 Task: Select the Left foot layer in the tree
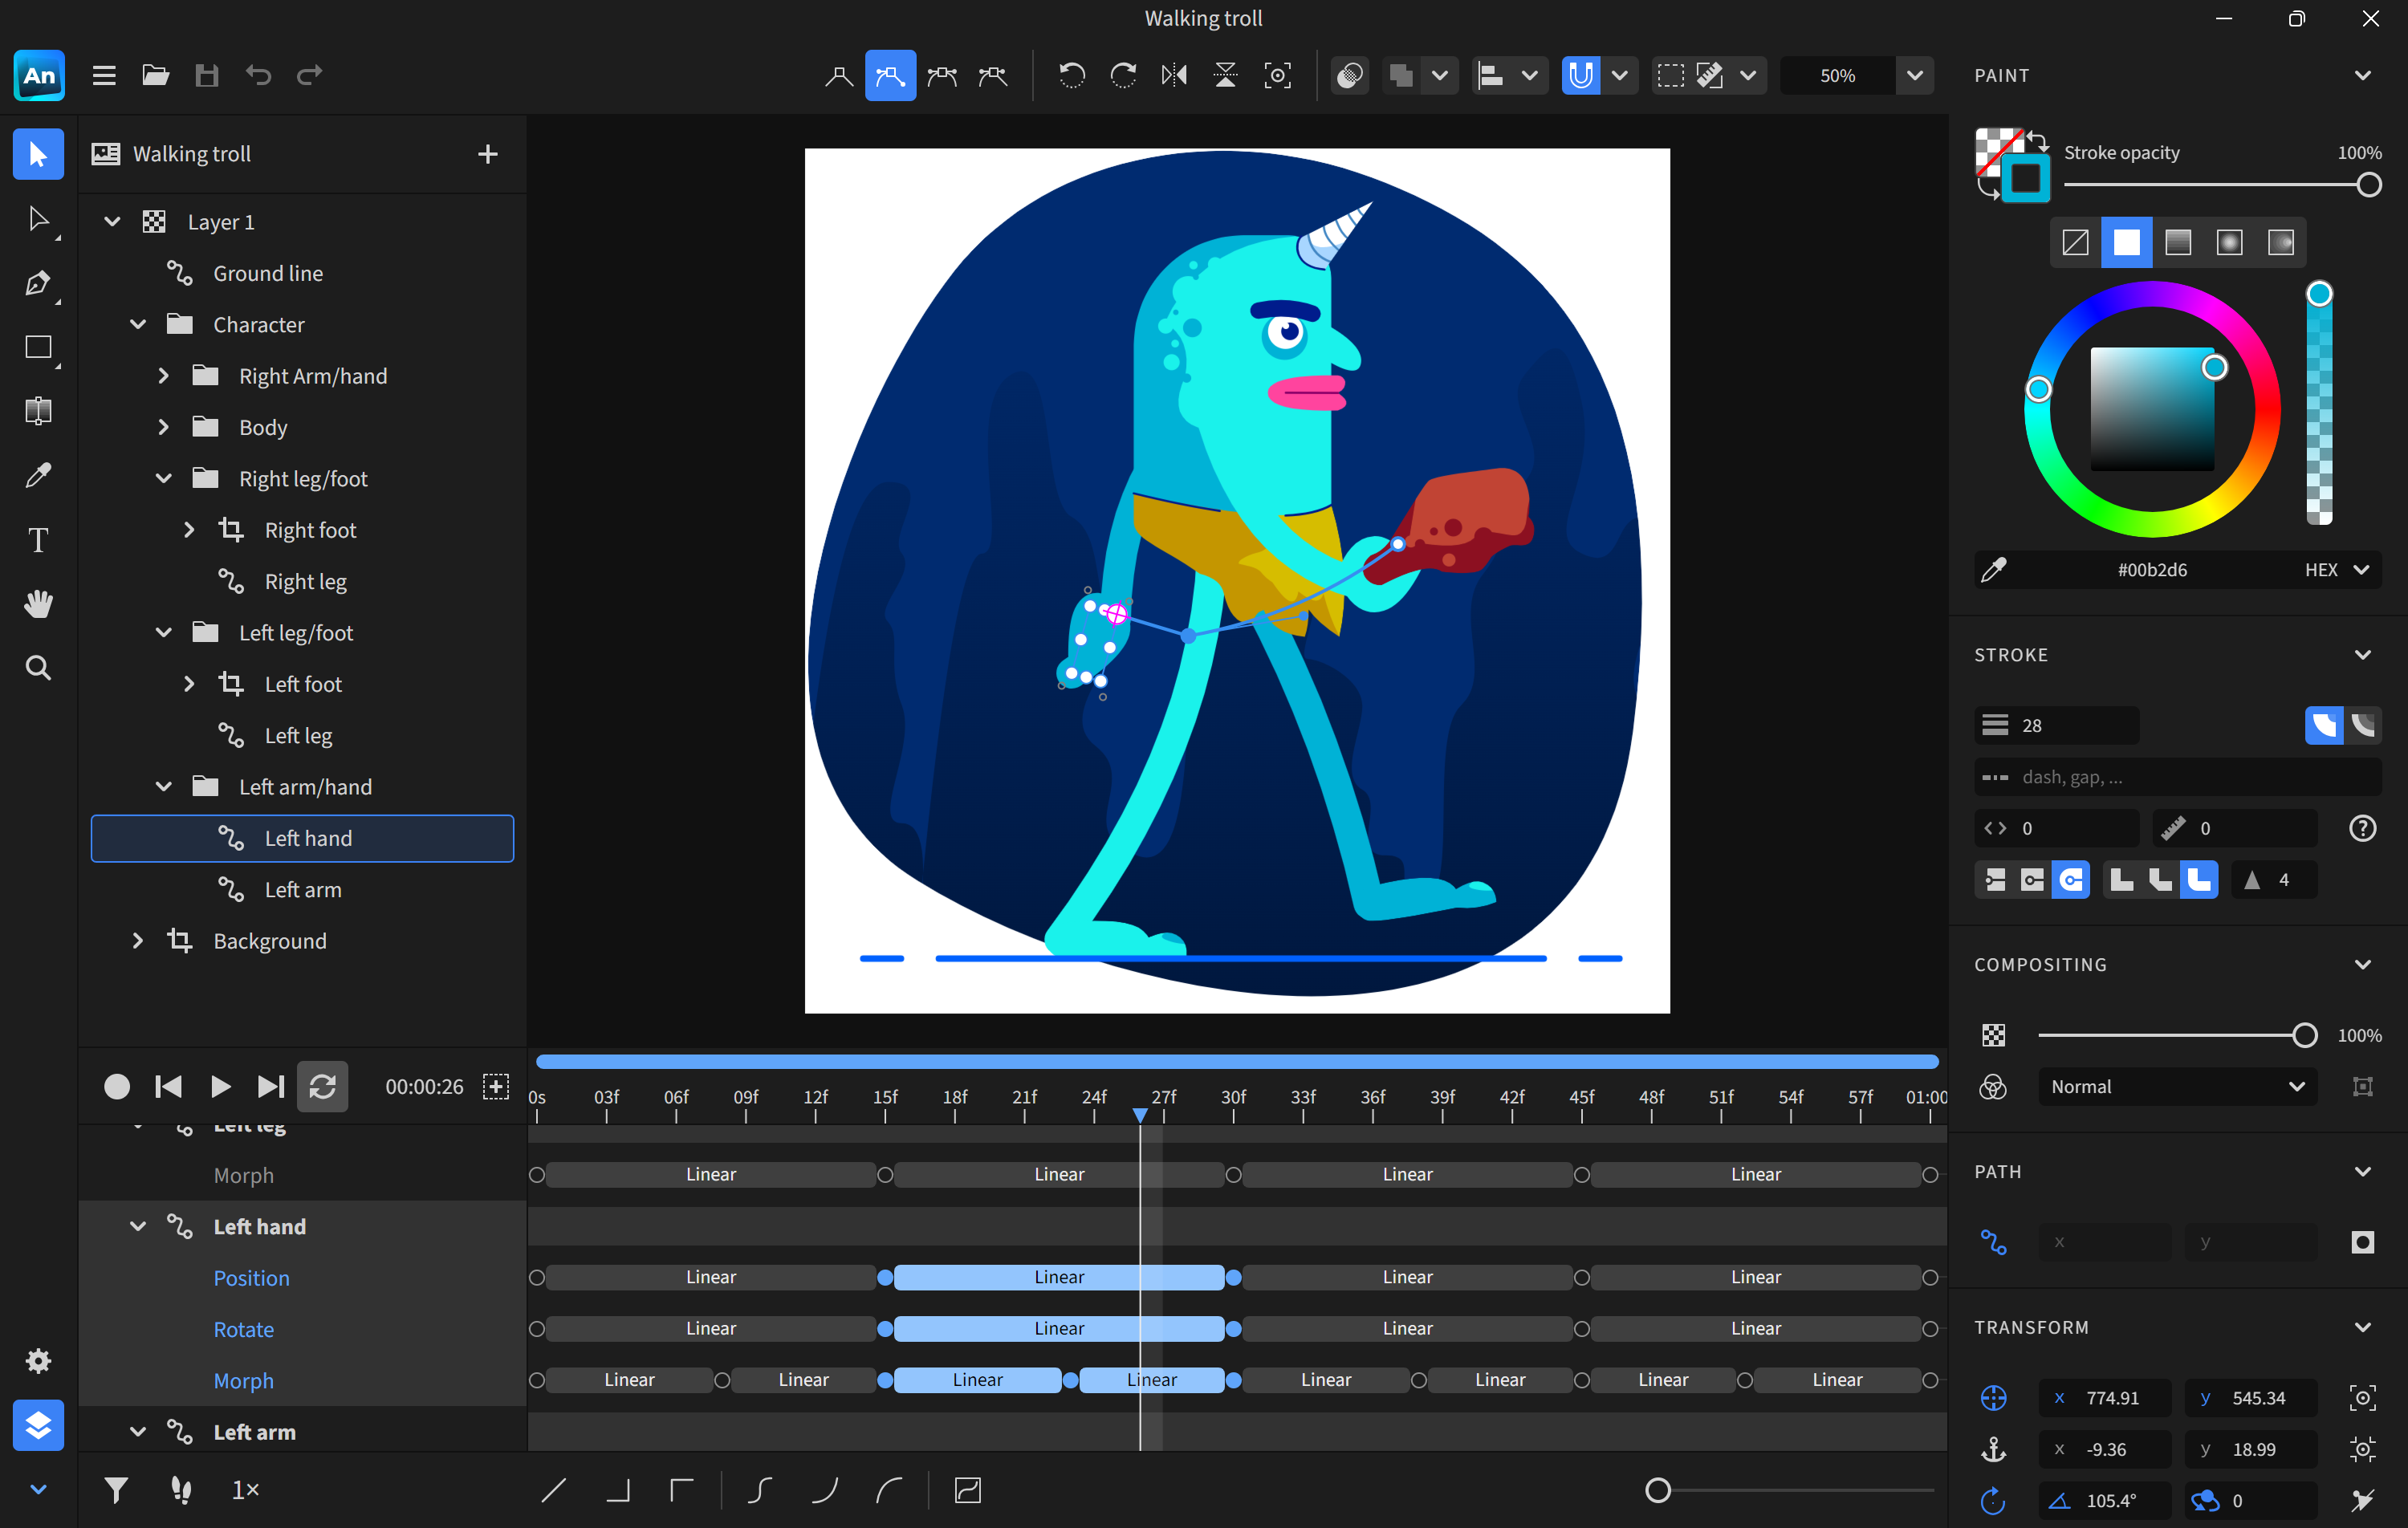pos(303,683)
